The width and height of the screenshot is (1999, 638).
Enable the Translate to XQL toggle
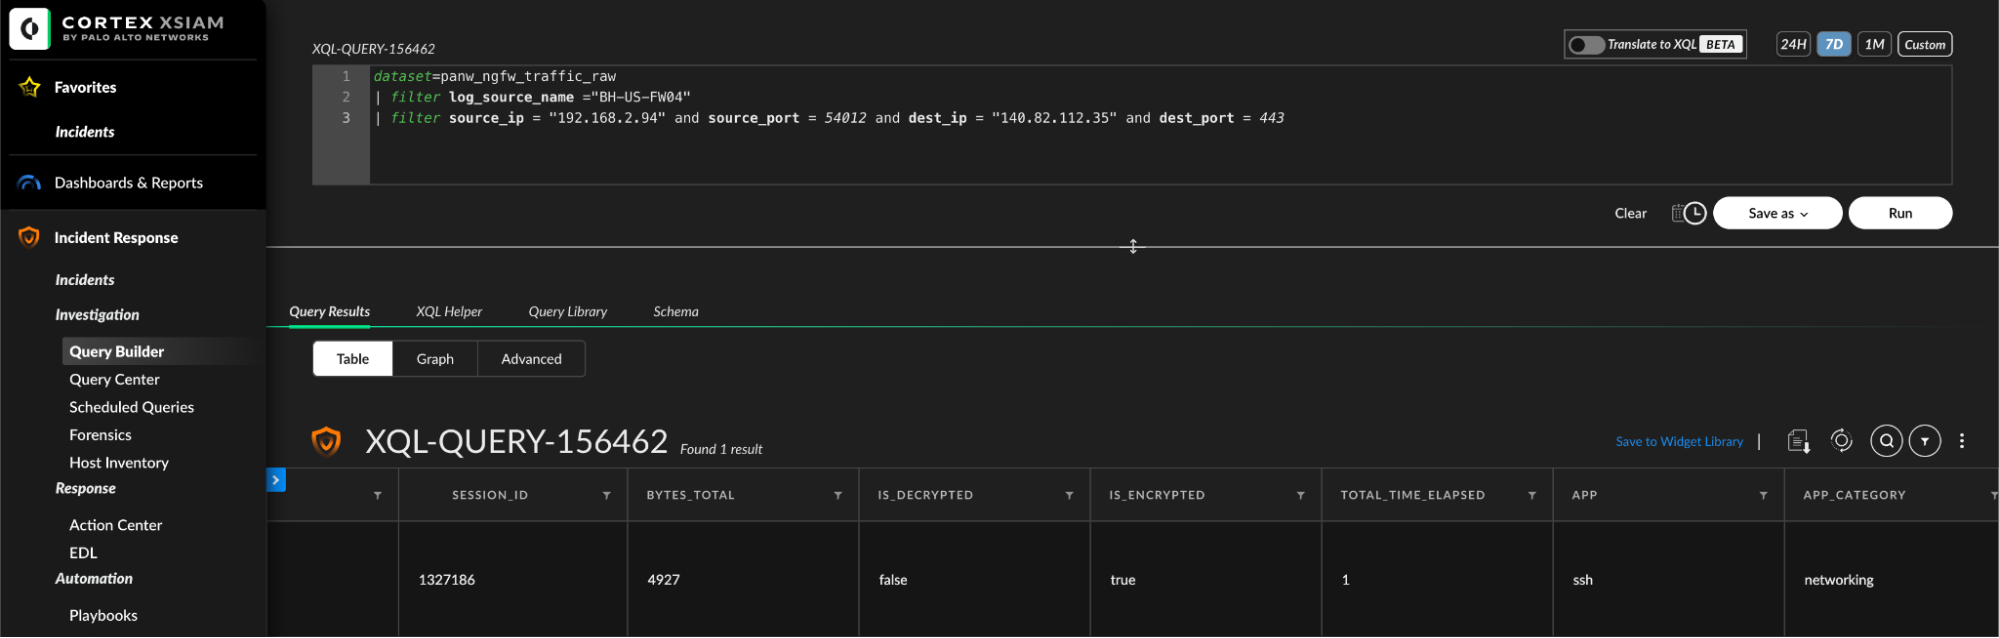coord(1586,45)
